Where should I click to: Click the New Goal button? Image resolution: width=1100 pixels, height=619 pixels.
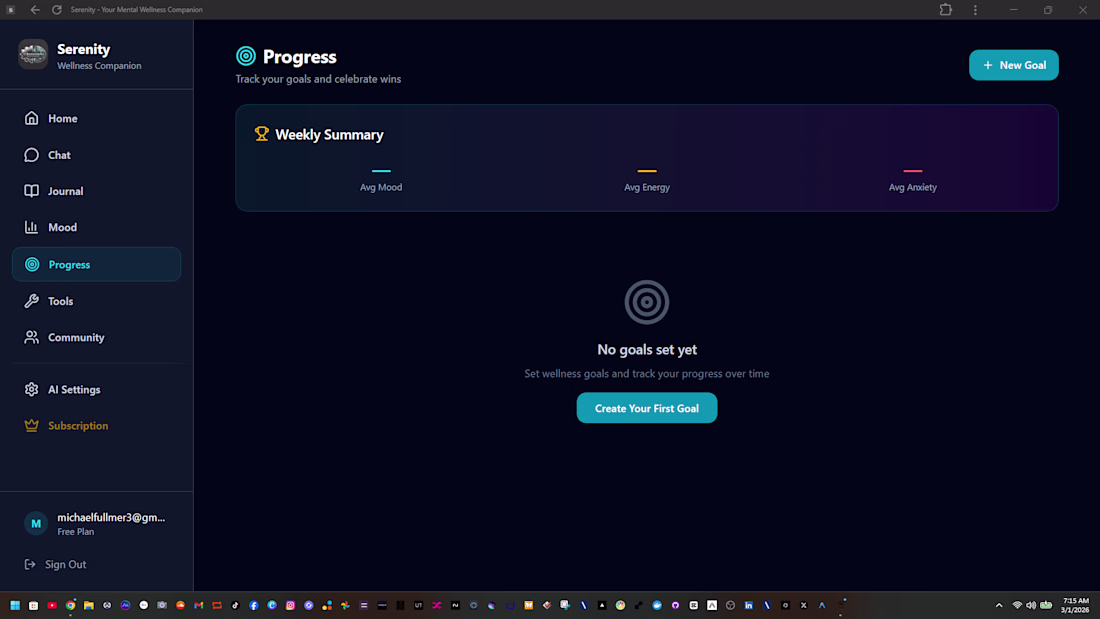(1014, 65)
